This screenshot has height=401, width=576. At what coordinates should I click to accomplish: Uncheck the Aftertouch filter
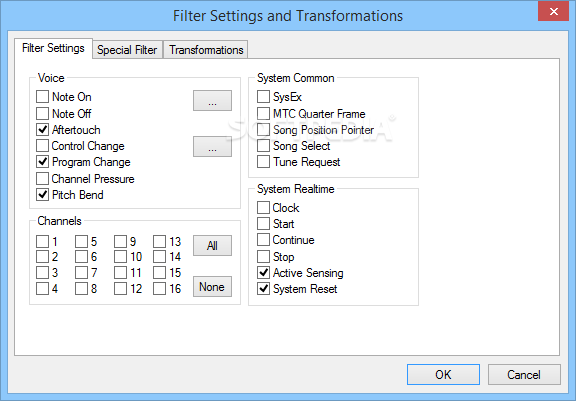point(42,130)
